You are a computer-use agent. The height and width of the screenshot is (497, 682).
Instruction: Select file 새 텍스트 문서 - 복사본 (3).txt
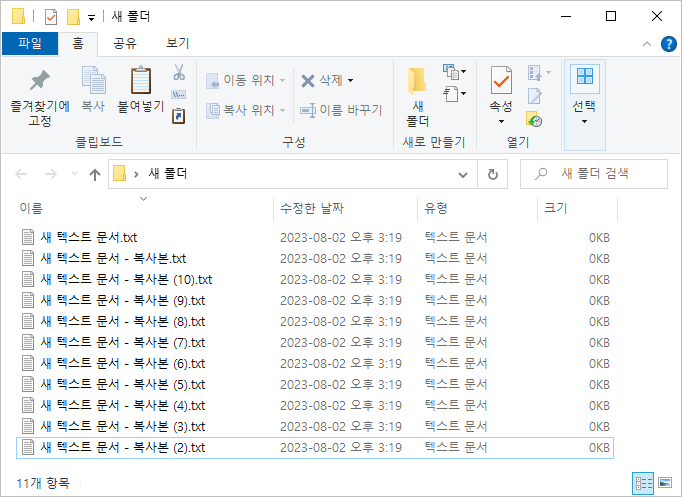pyautogui.click(x=315, y=427)
